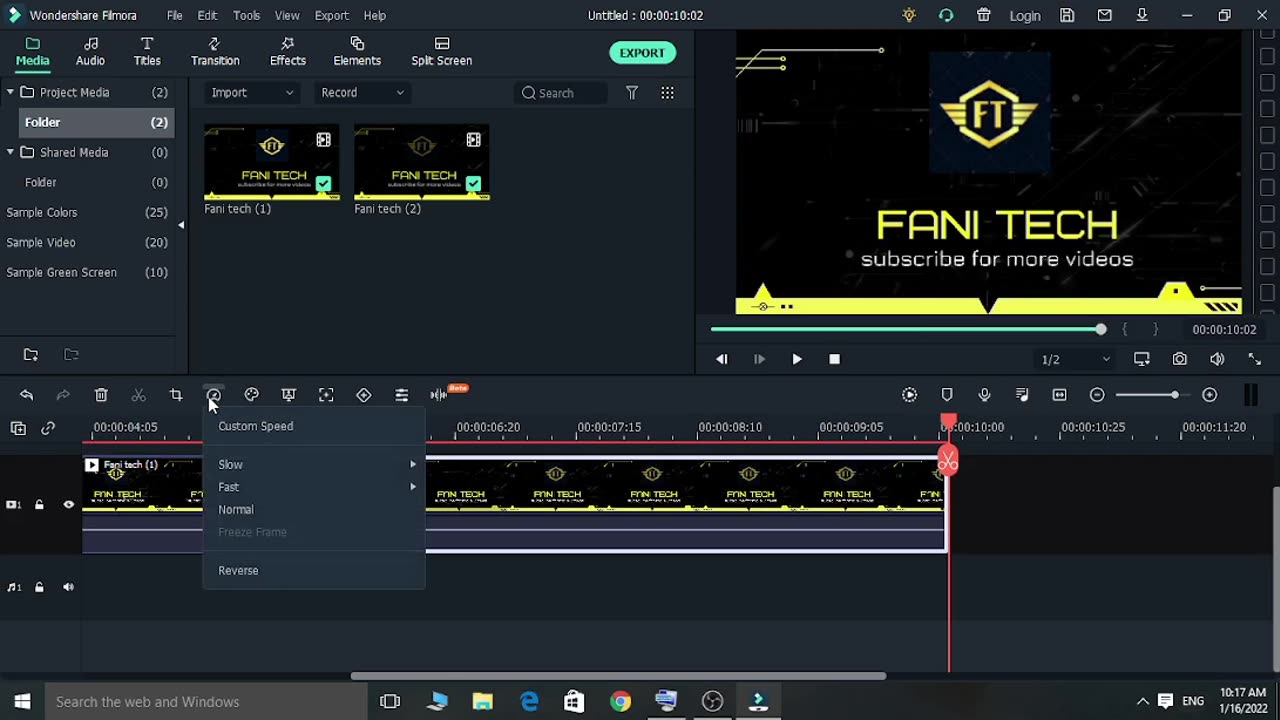Click the preview progress slider handle
This screenshot has height=720, width=1280.
[x=1100, y=329]
